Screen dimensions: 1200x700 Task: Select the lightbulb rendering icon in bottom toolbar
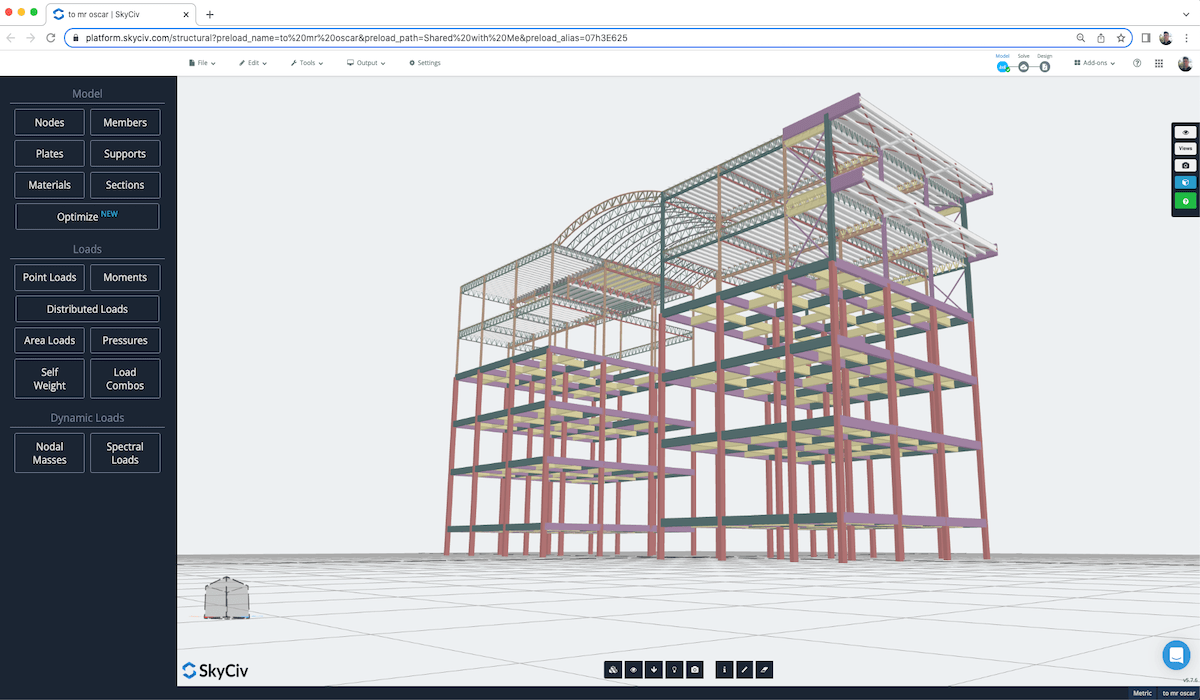673,669
